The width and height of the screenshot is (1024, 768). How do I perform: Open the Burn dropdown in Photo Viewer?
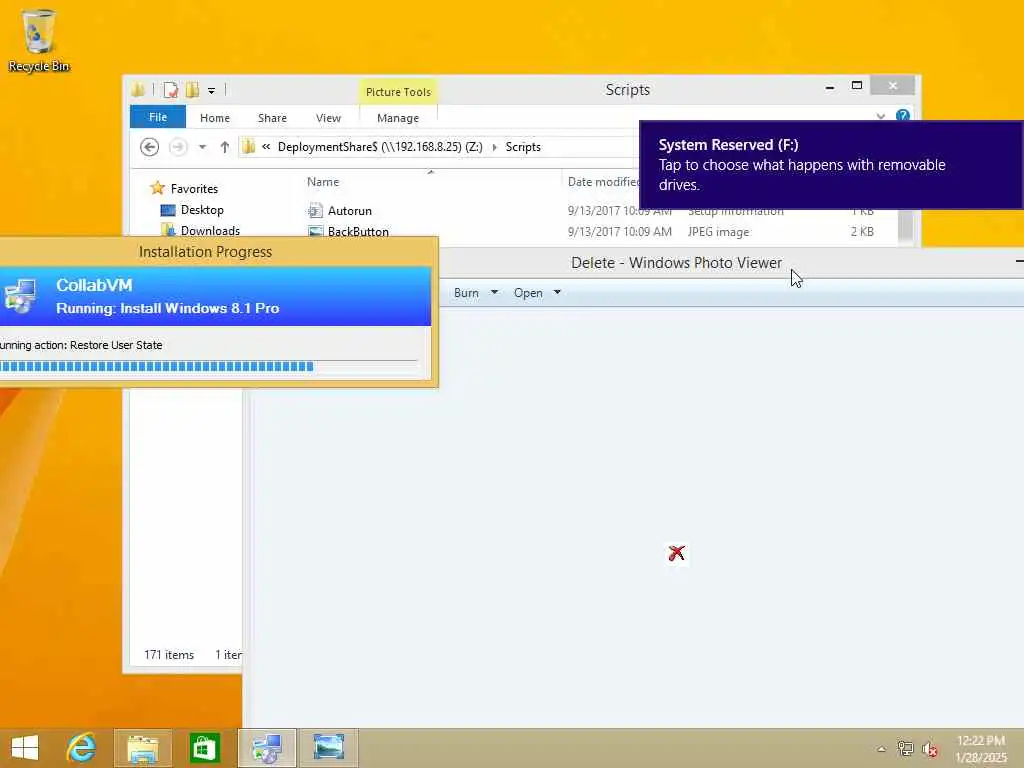(475, 293)
